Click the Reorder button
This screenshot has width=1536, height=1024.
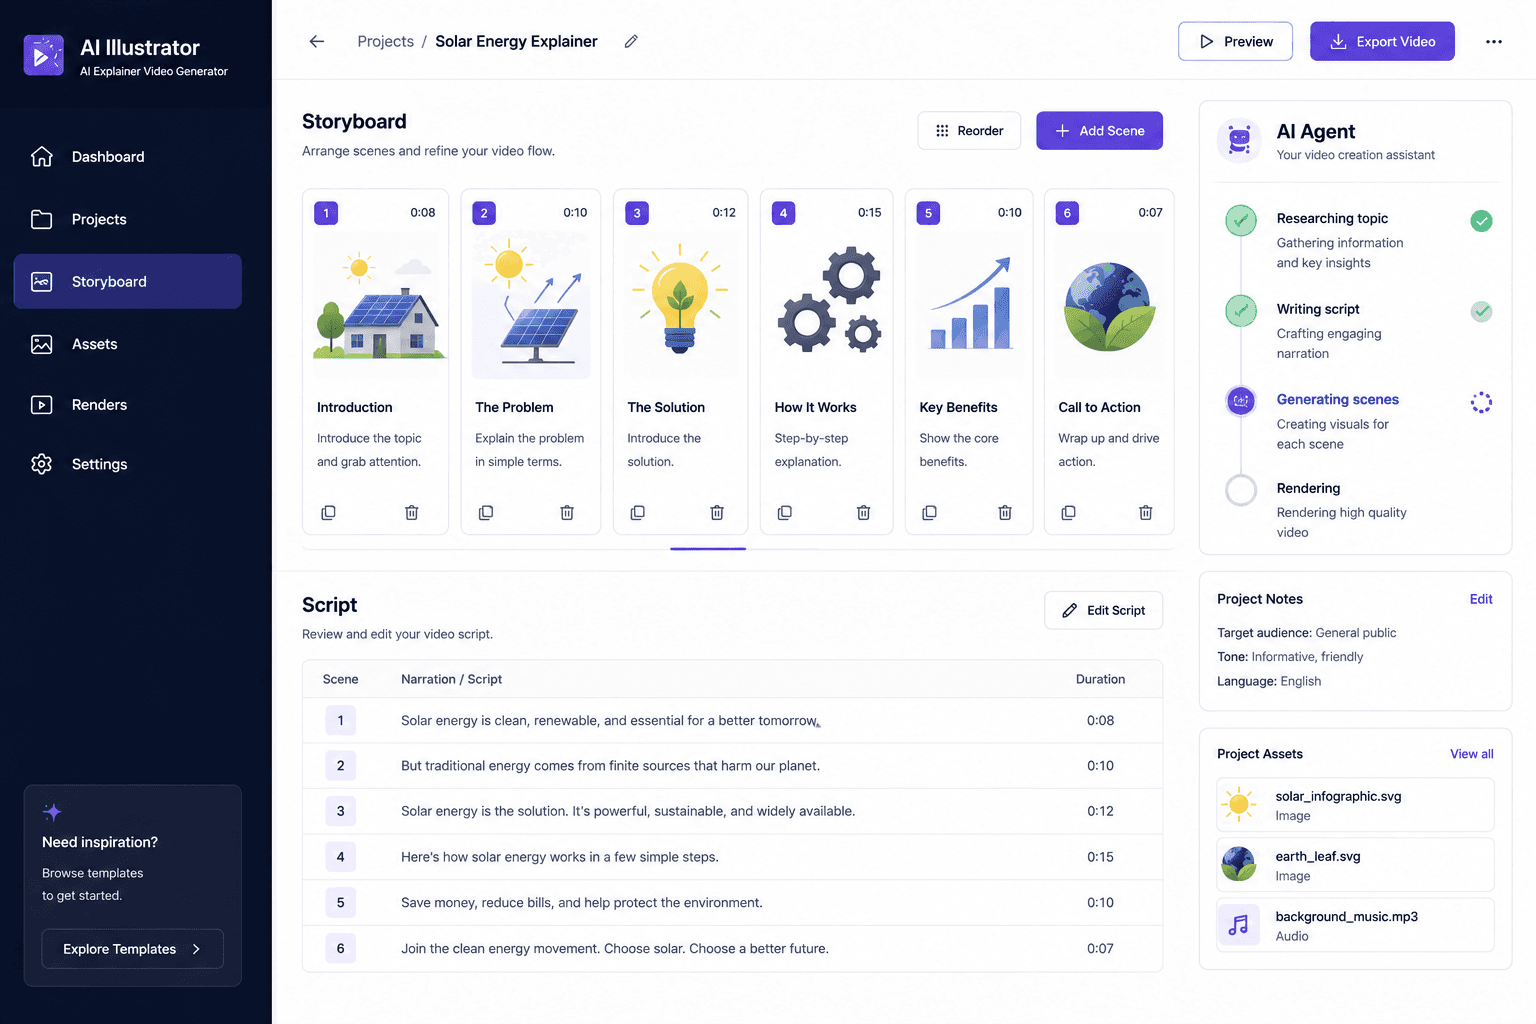click(969, 131)
